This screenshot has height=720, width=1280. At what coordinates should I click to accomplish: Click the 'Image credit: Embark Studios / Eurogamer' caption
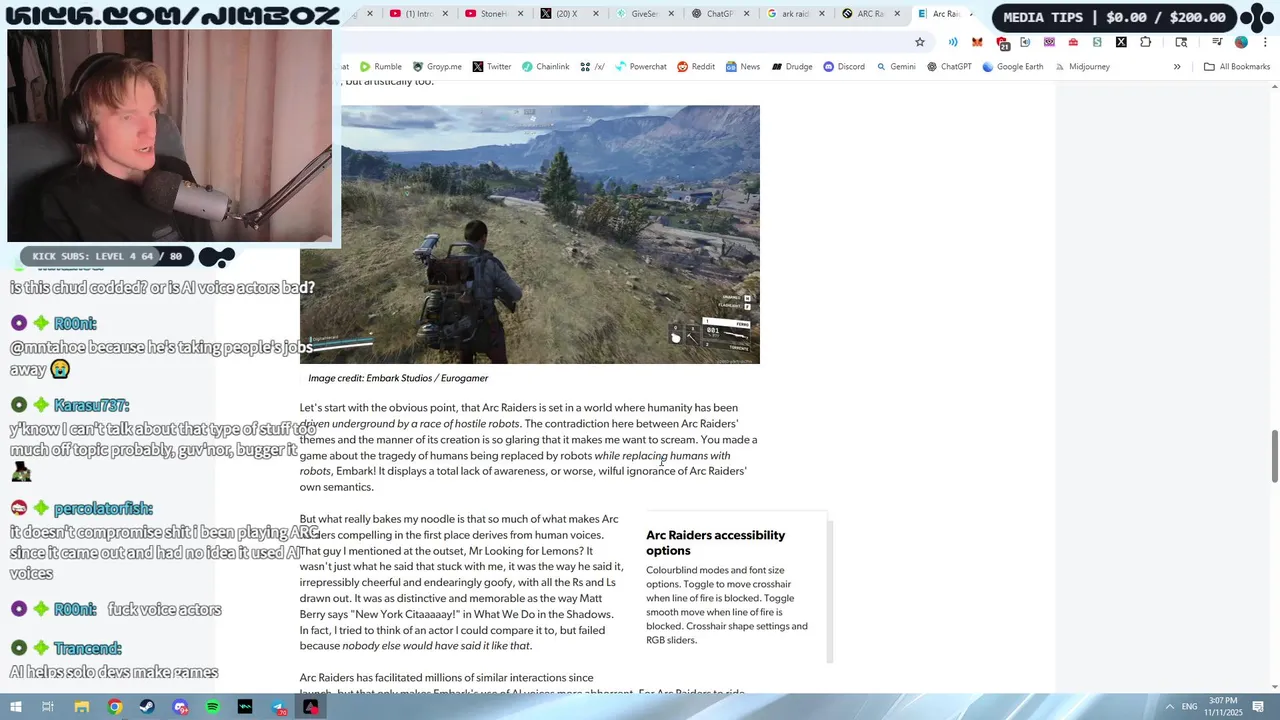point(398,378)
